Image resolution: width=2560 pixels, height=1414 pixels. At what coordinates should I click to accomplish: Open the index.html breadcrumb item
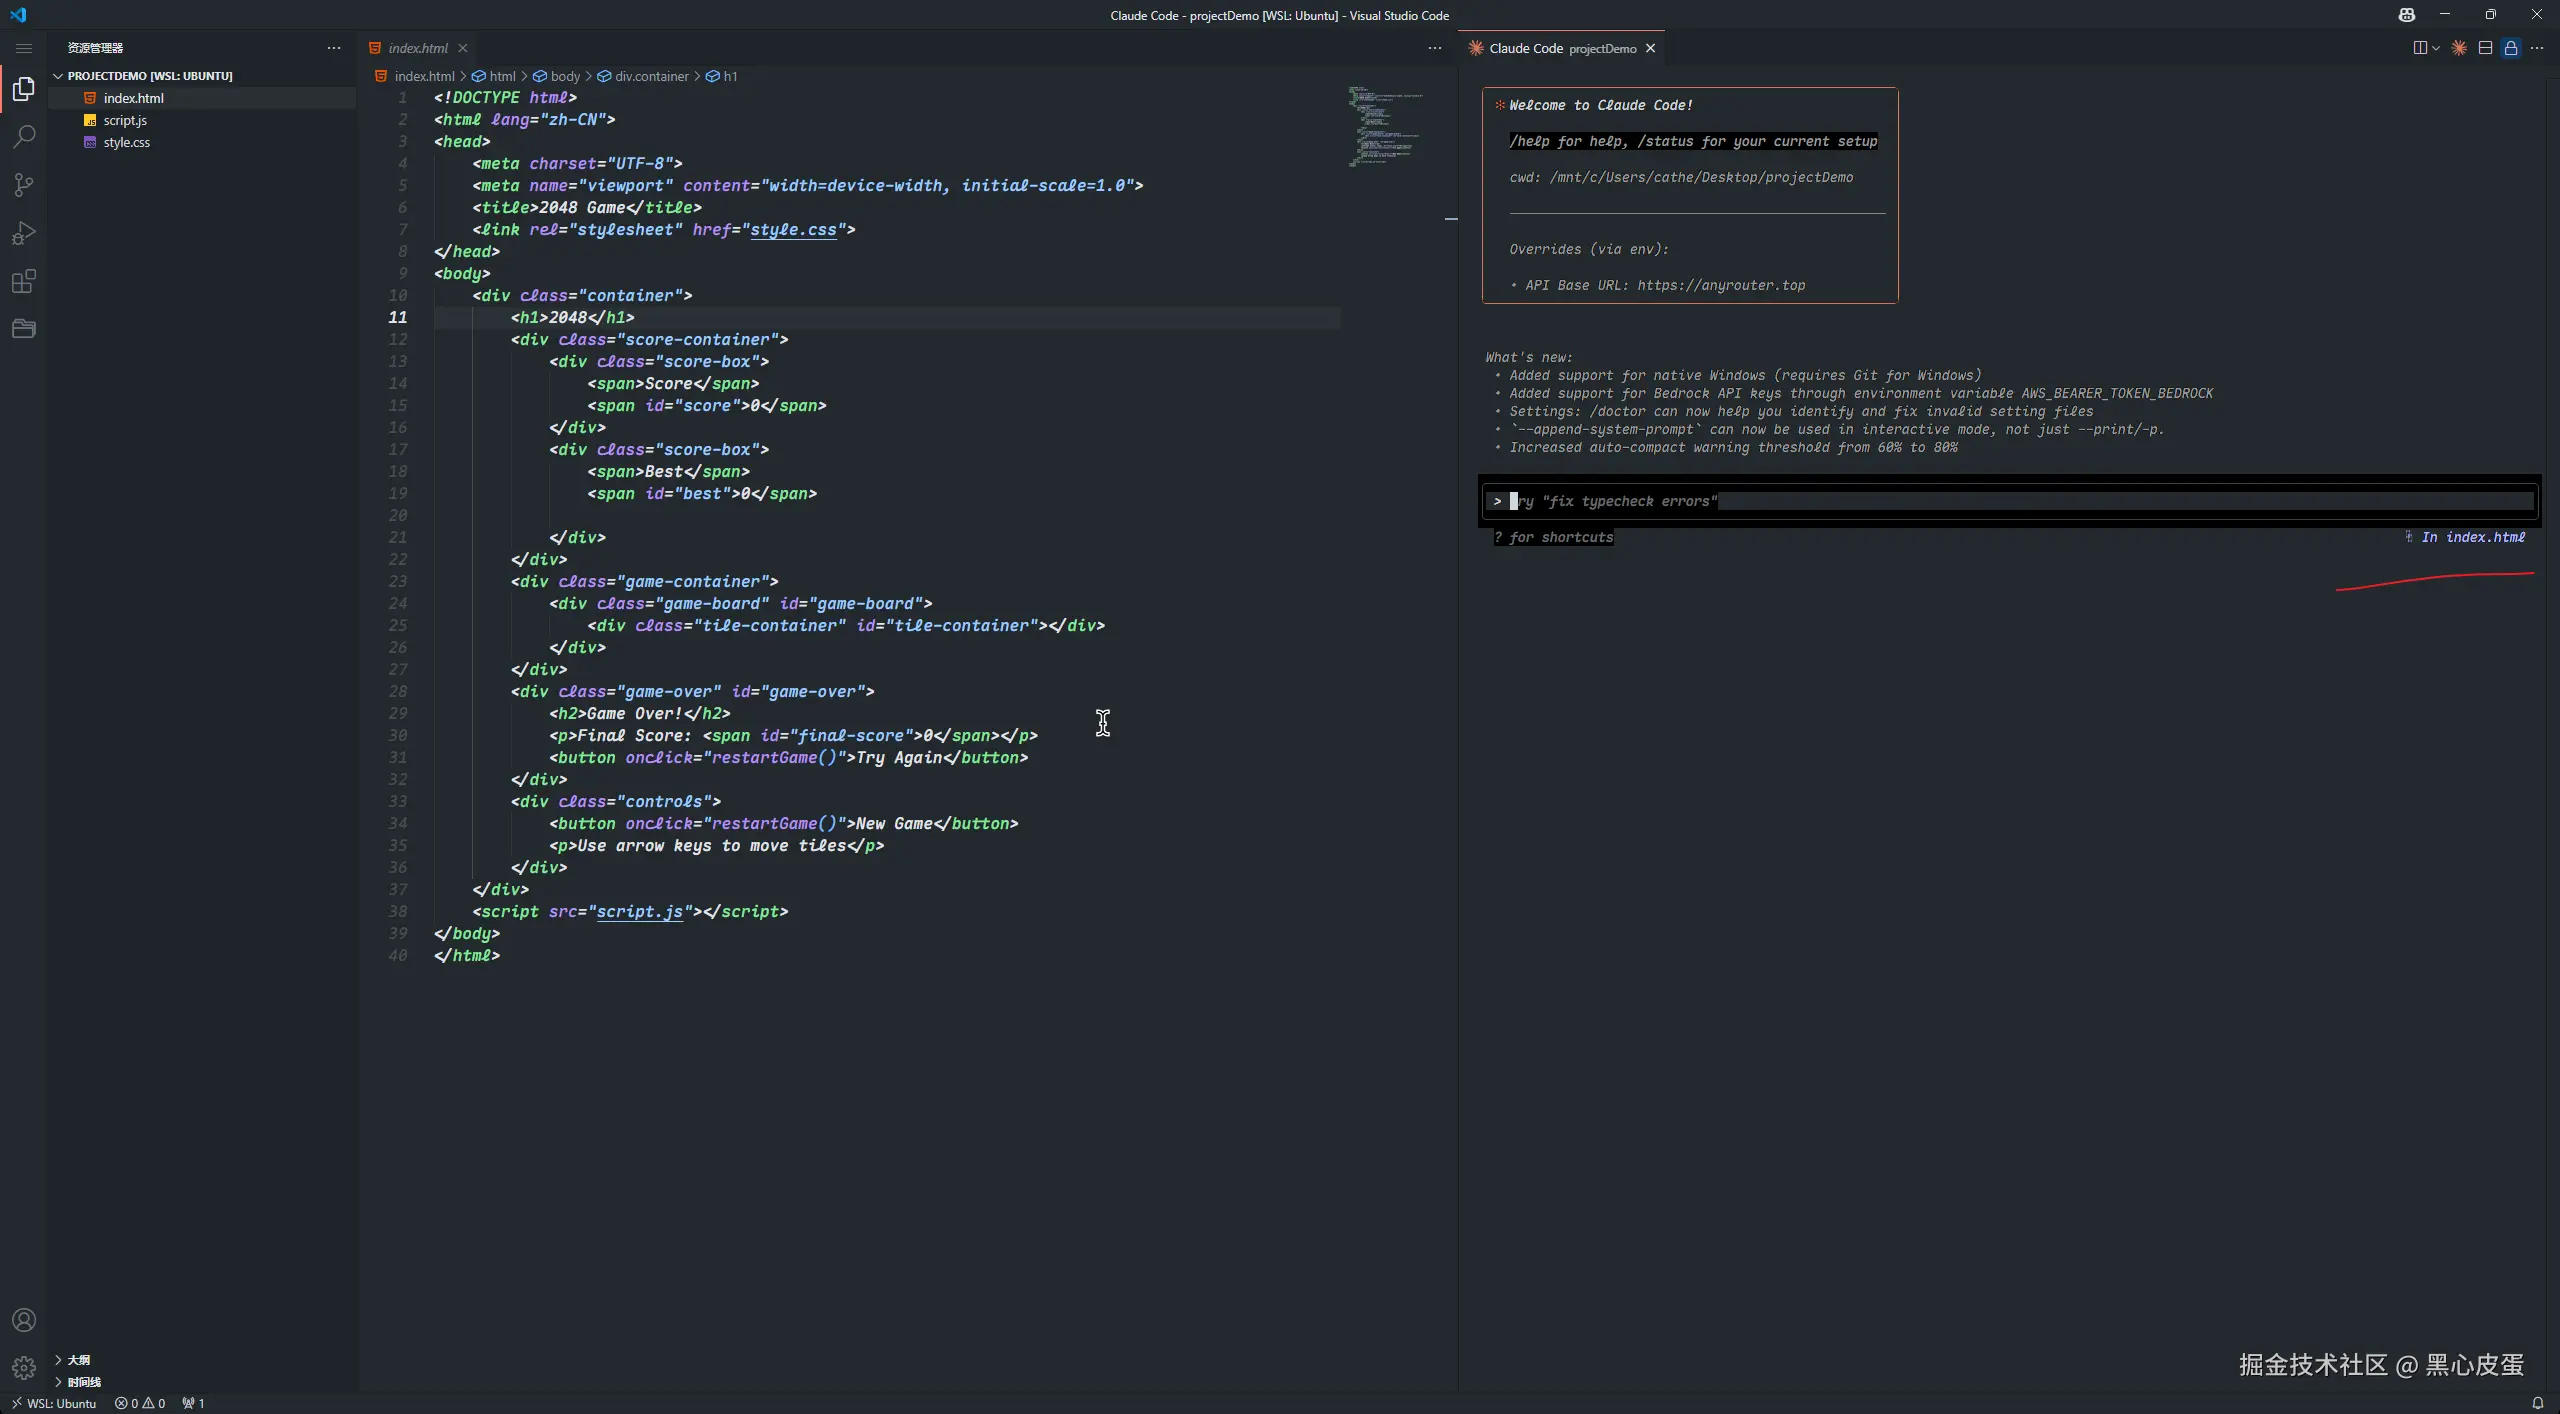click(x=415, y=76)
